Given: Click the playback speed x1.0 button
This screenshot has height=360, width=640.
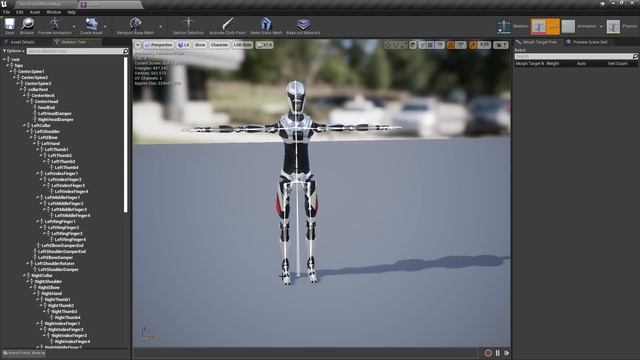Looking at the screenshot, I should [264, 45].
